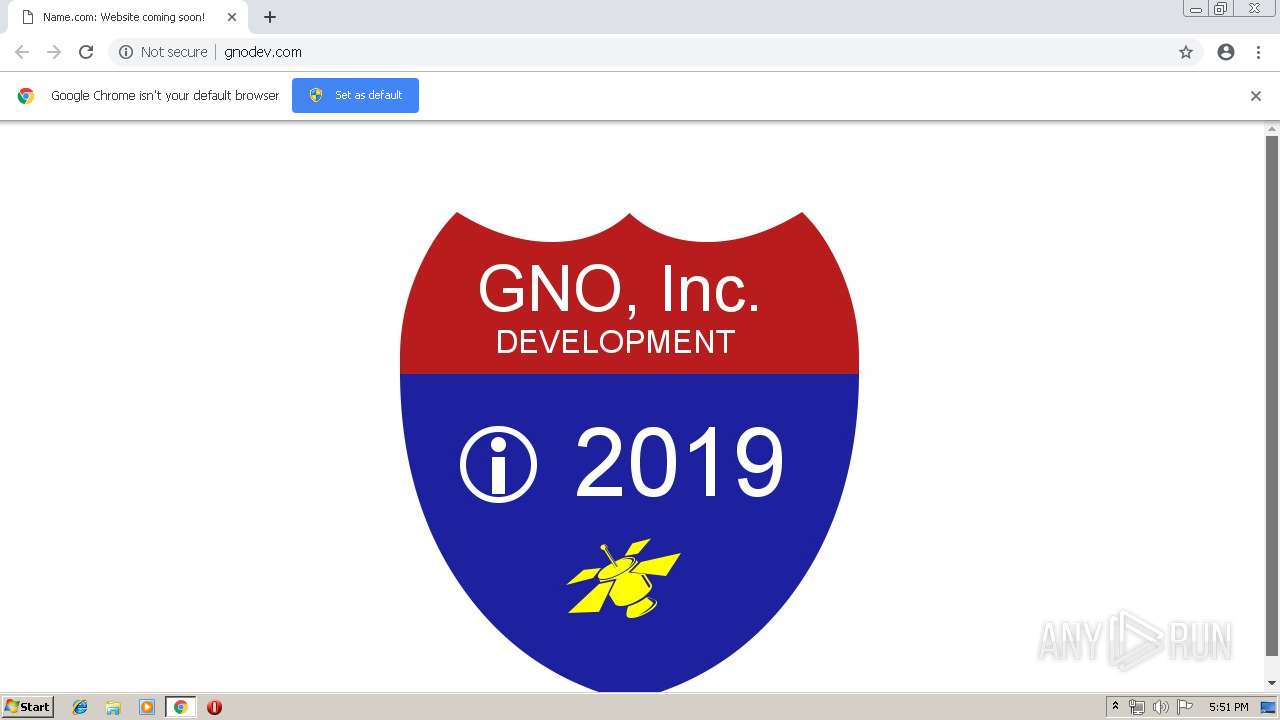This screenshot has height=720, width=1280.
Task: Click the red Opera taskbar icon
Action: point(214,707)
